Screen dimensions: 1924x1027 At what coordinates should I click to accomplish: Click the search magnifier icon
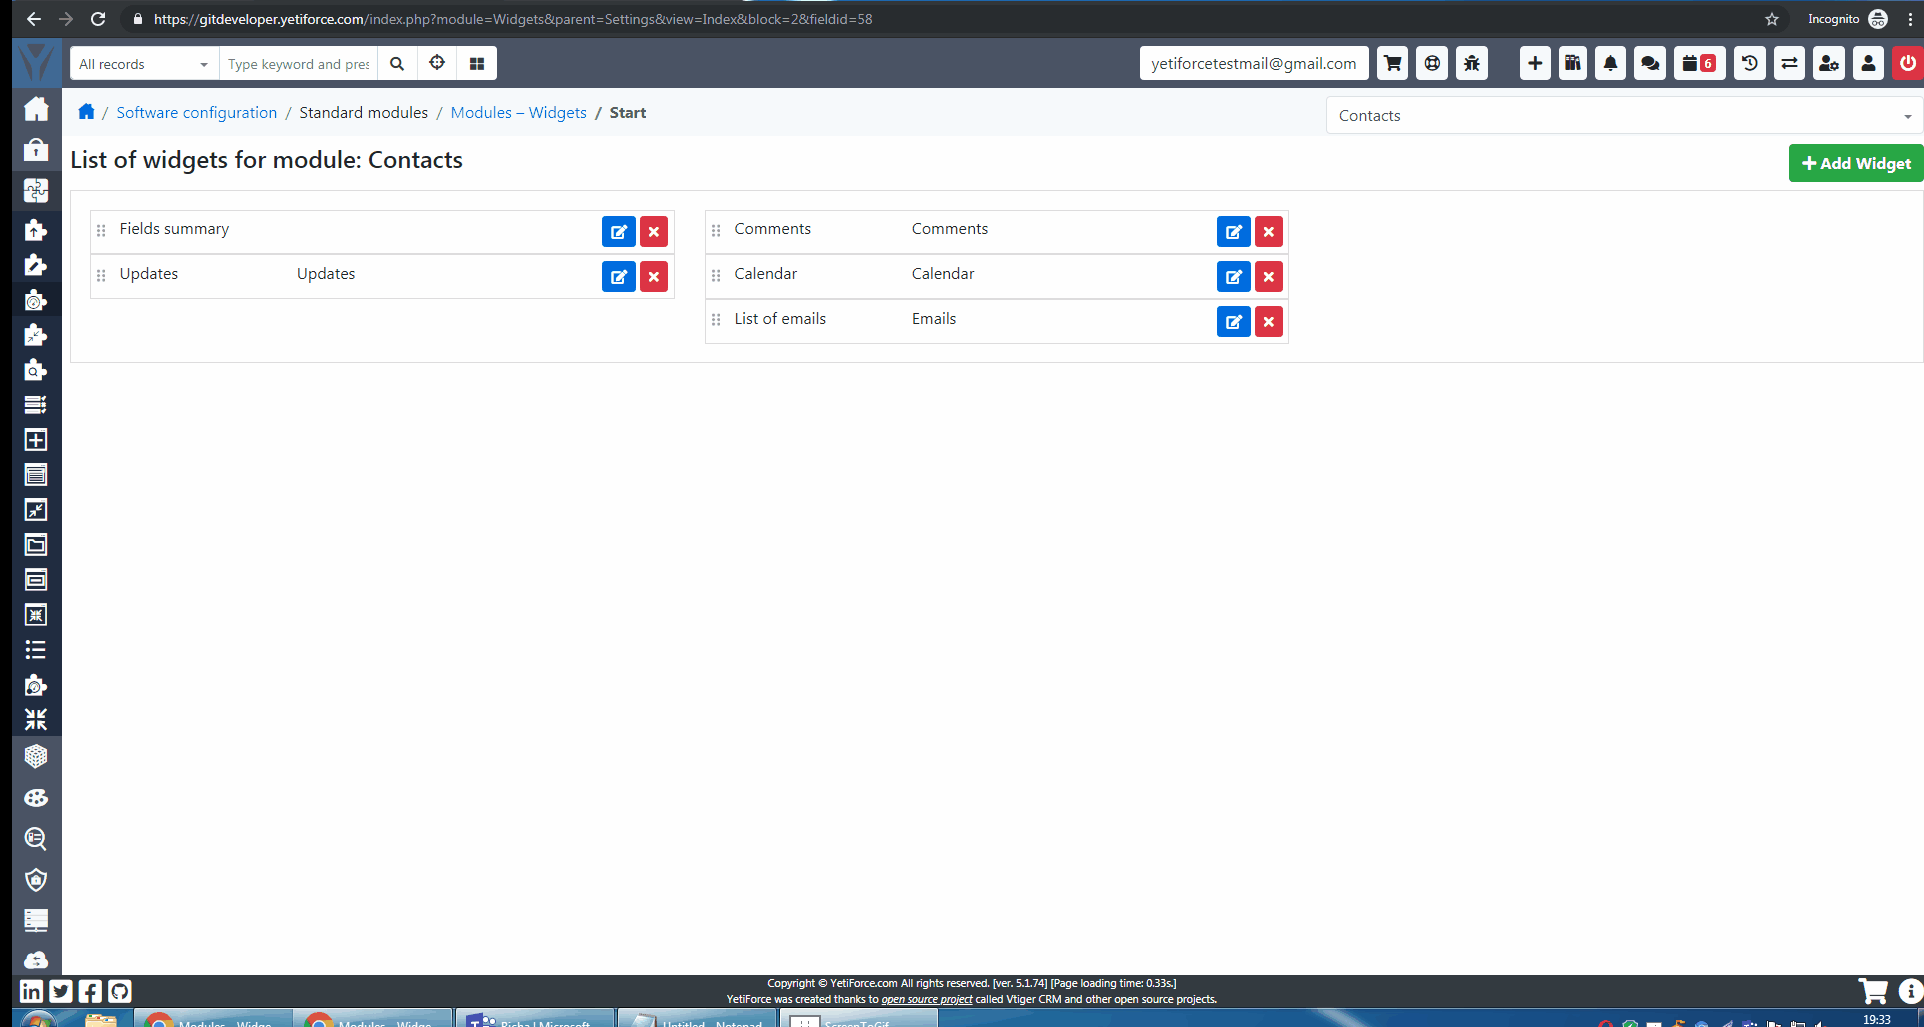point(397,64)
